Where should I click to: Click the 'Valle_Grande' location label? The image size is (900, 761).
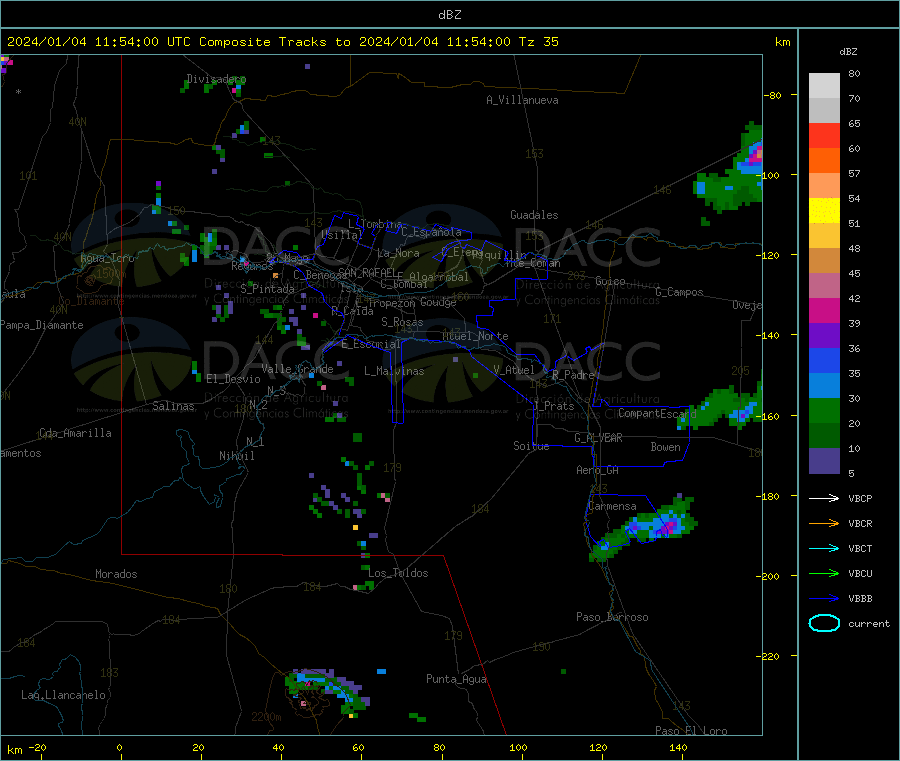[297, 369]
